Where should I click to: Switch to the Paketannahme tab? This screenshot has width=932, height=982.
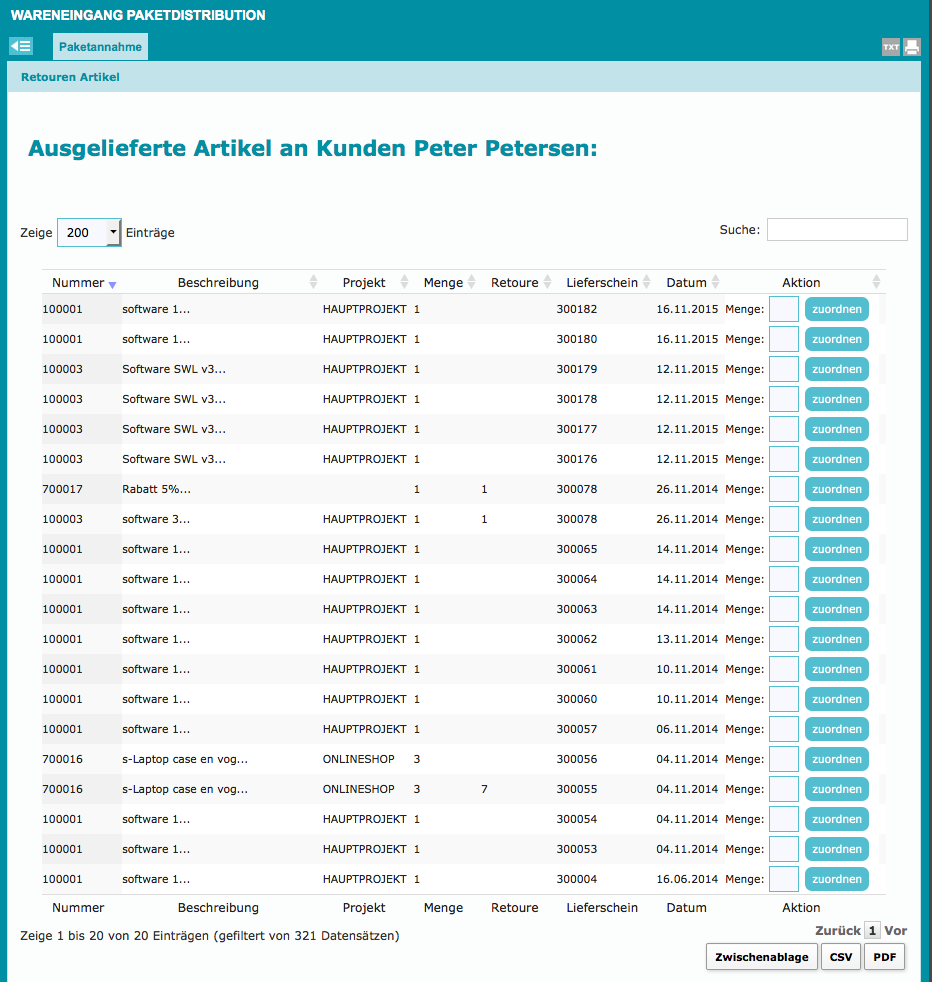pyautogui.click(x=100, y=47)
